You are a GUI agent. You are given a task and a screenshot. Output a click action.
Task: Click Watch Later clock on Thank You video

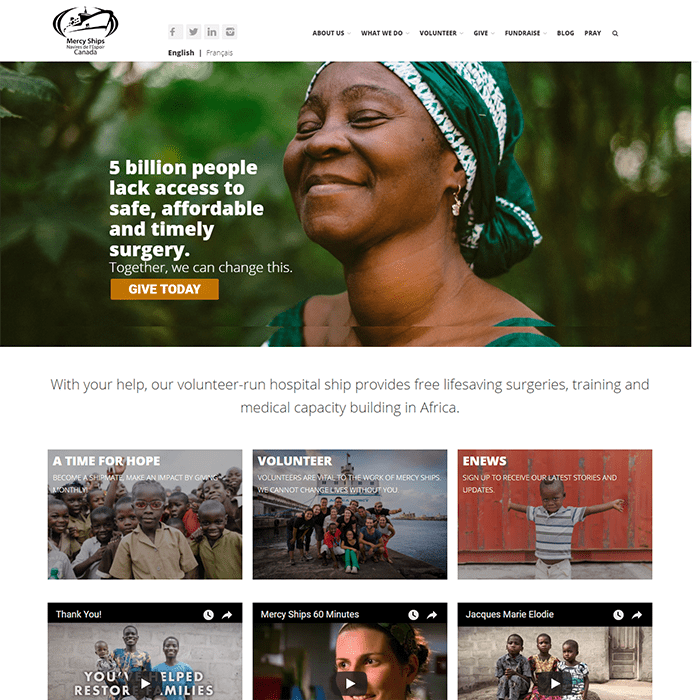[208, 615]
